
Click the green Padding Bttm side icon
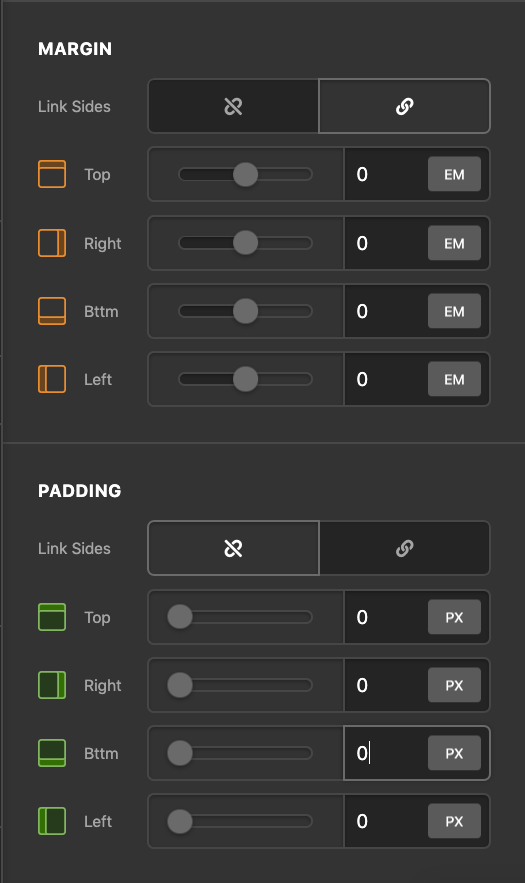(x=52, y=753)
